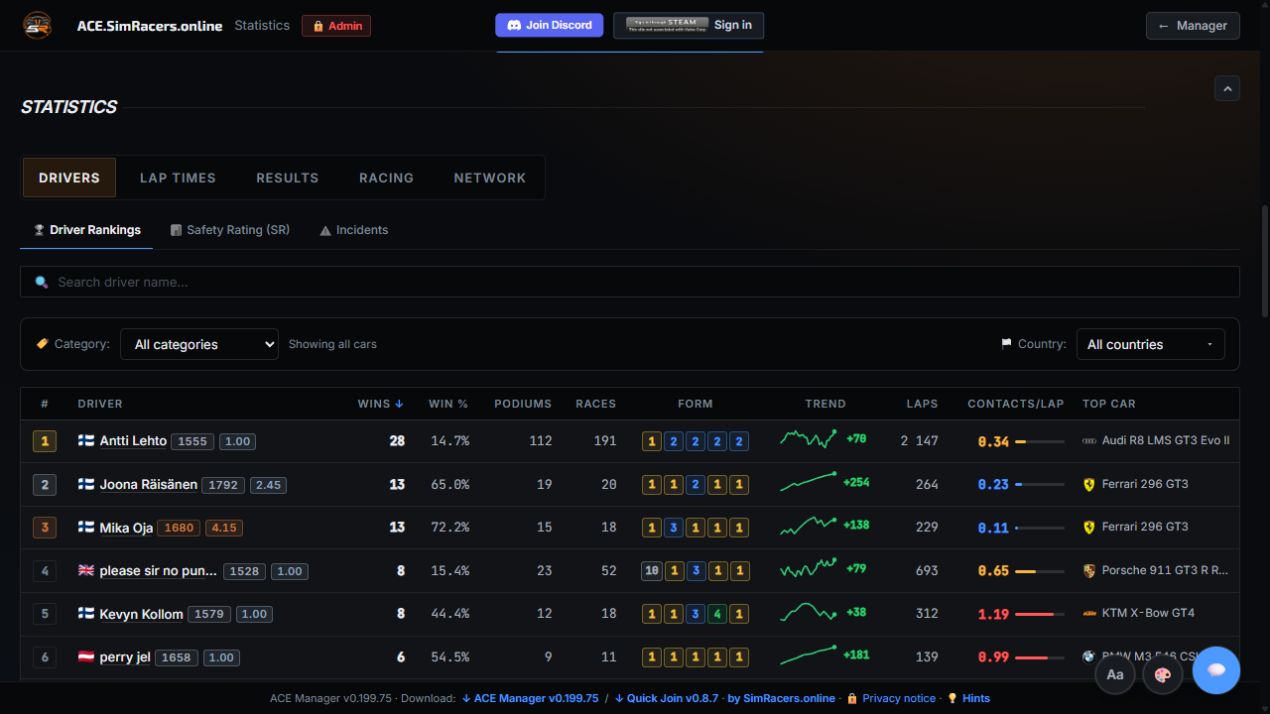Open driver Joona Räisänen's profile
Image resolution: width=1270 pixels, height=714 pixels.
click(148, 484)
